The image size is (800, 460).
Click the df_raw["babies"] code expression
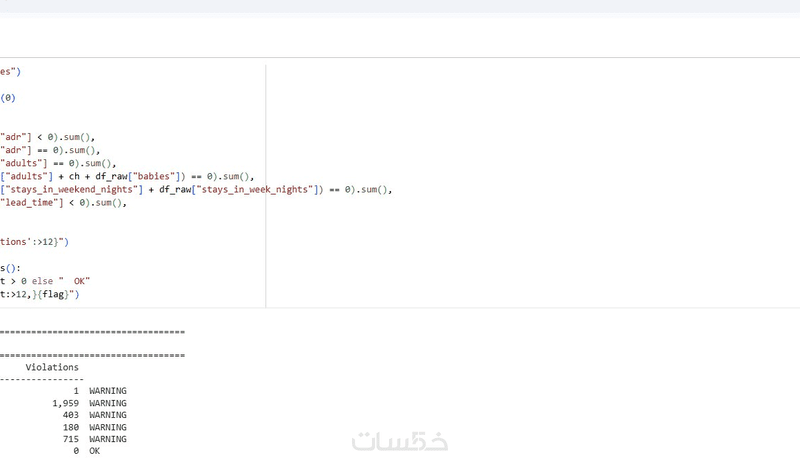click(x=137, y=176)
